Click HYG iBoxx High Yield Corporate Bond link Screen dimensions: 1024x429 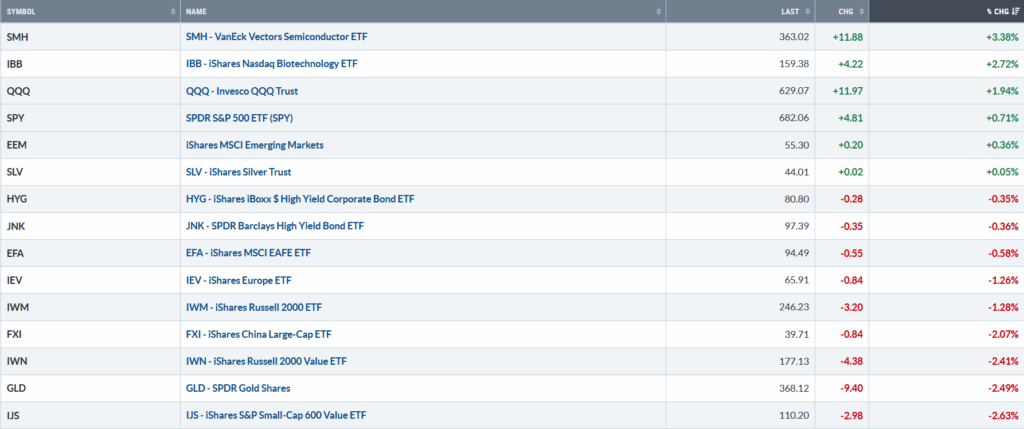pyautogui.click(x=300, y=199)
